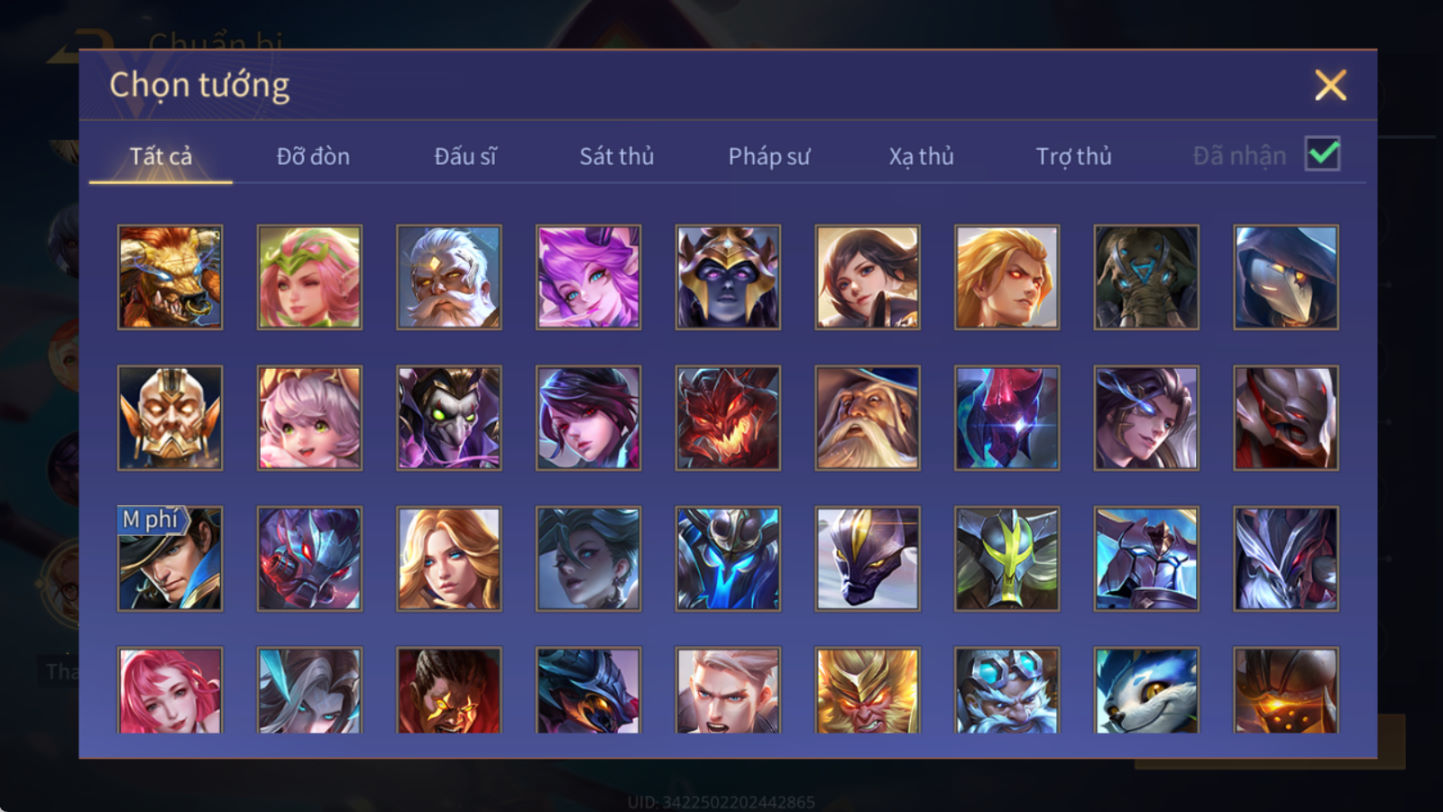Open the 'Sát thủ' hero tab
Viewport: 1443px width, 812px height.
[x=617, y=156]
